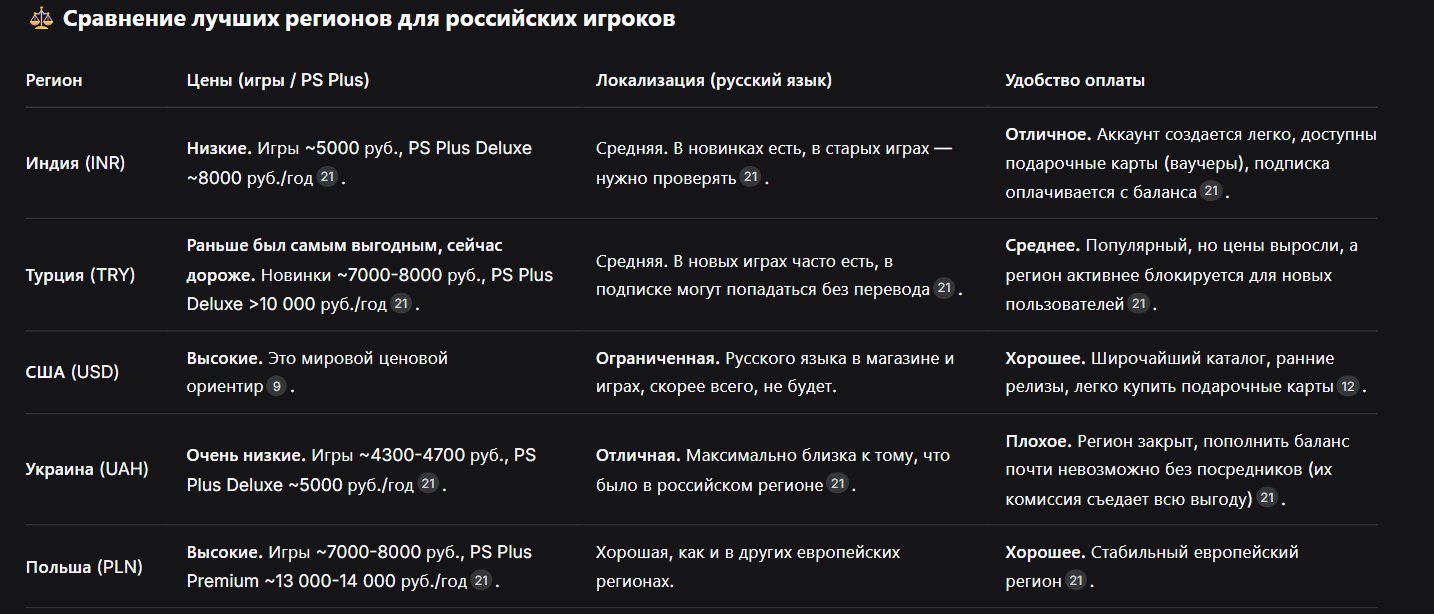Open citation 9 in USA prices cell
Viewport: 1434px width, 614px height.
click(277, 386)
